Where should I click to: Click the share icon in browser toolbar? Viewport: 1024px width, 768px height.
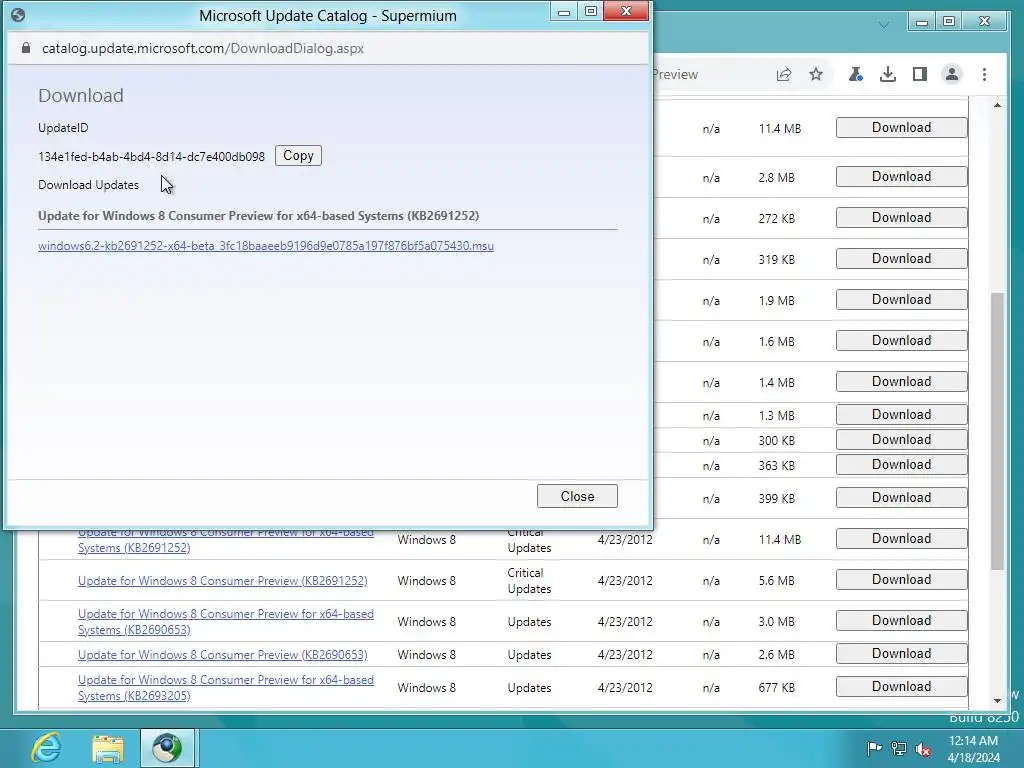click(784, 74)
